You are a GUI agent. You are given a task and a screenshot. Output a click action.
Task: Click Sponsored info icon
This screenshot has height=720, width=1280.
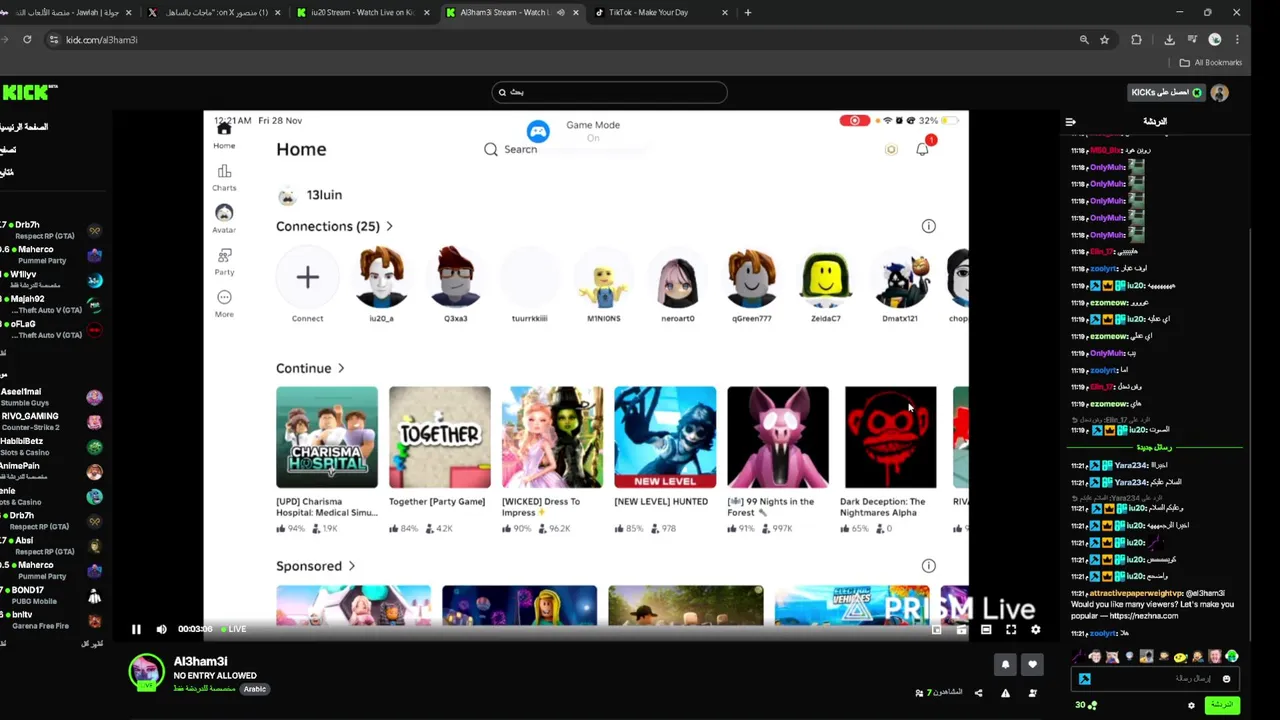coord(928,566)
